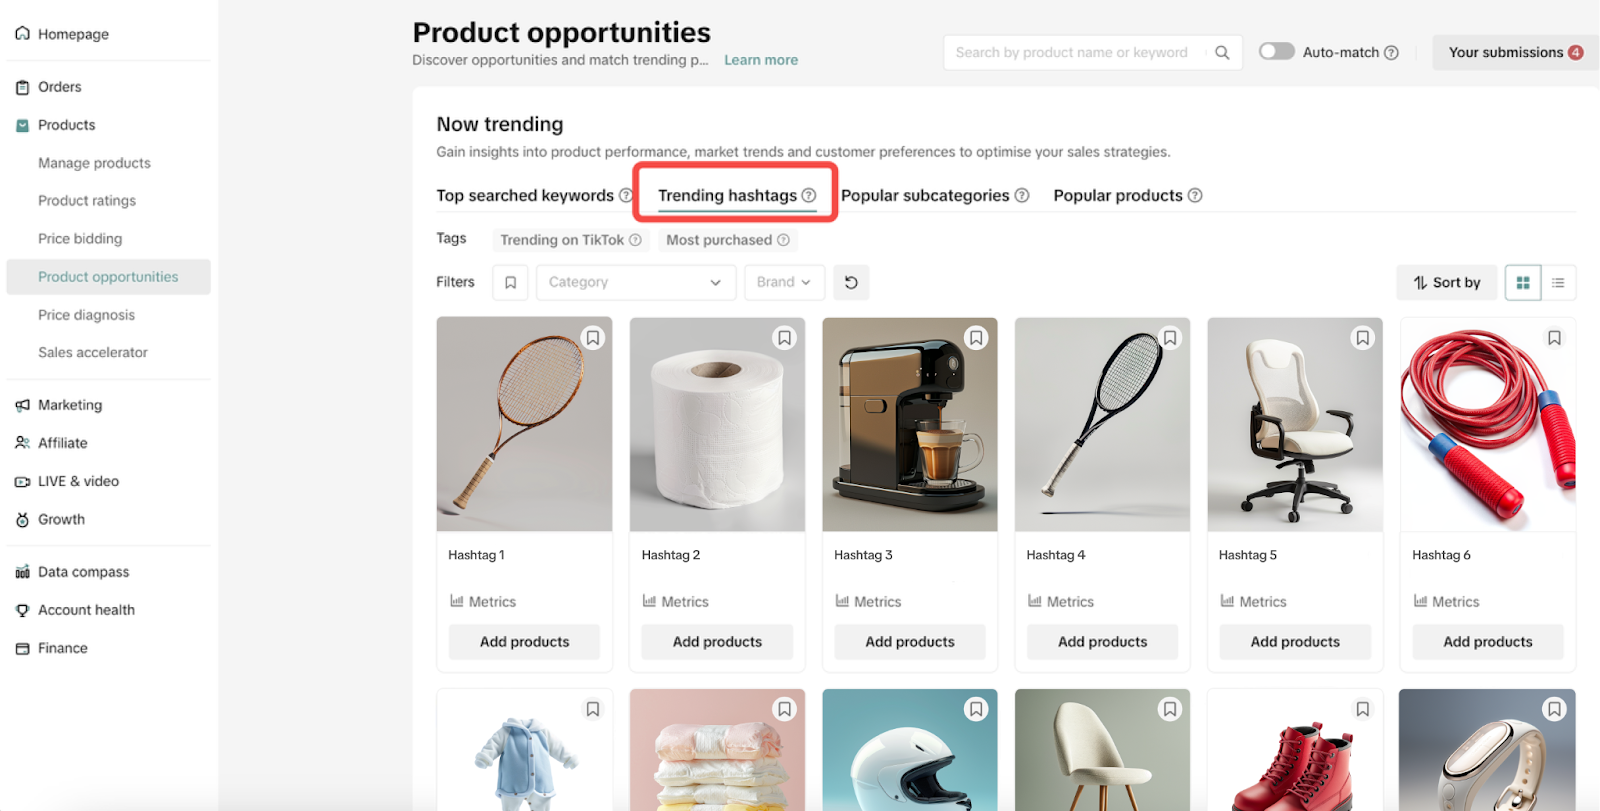Click the product search input field

pyautogui.click(x=1080, y=52)
